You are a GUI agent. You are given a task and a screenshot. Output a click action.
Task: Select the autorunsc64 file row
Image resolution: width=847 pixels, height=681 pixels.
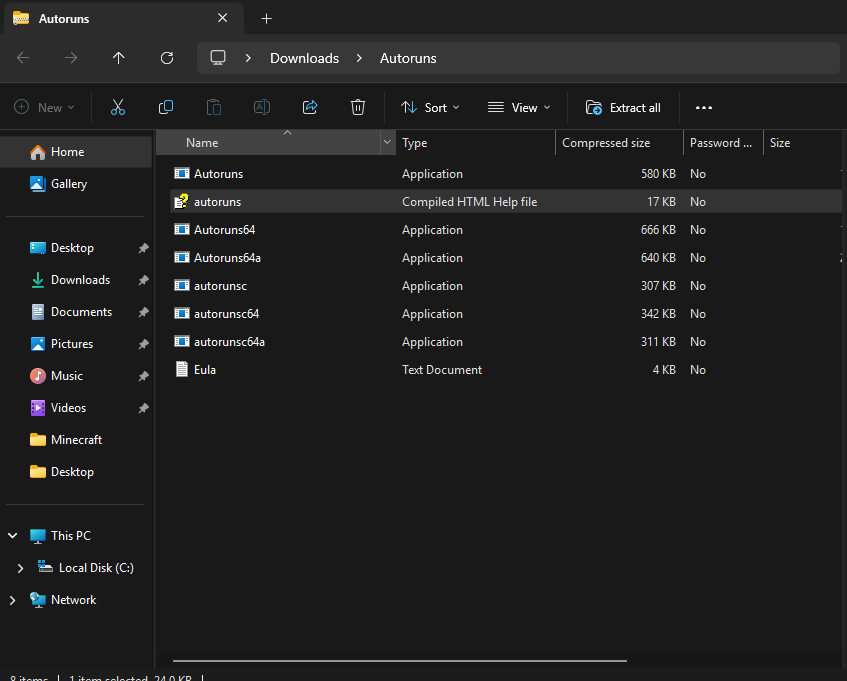tap(506, 314)
